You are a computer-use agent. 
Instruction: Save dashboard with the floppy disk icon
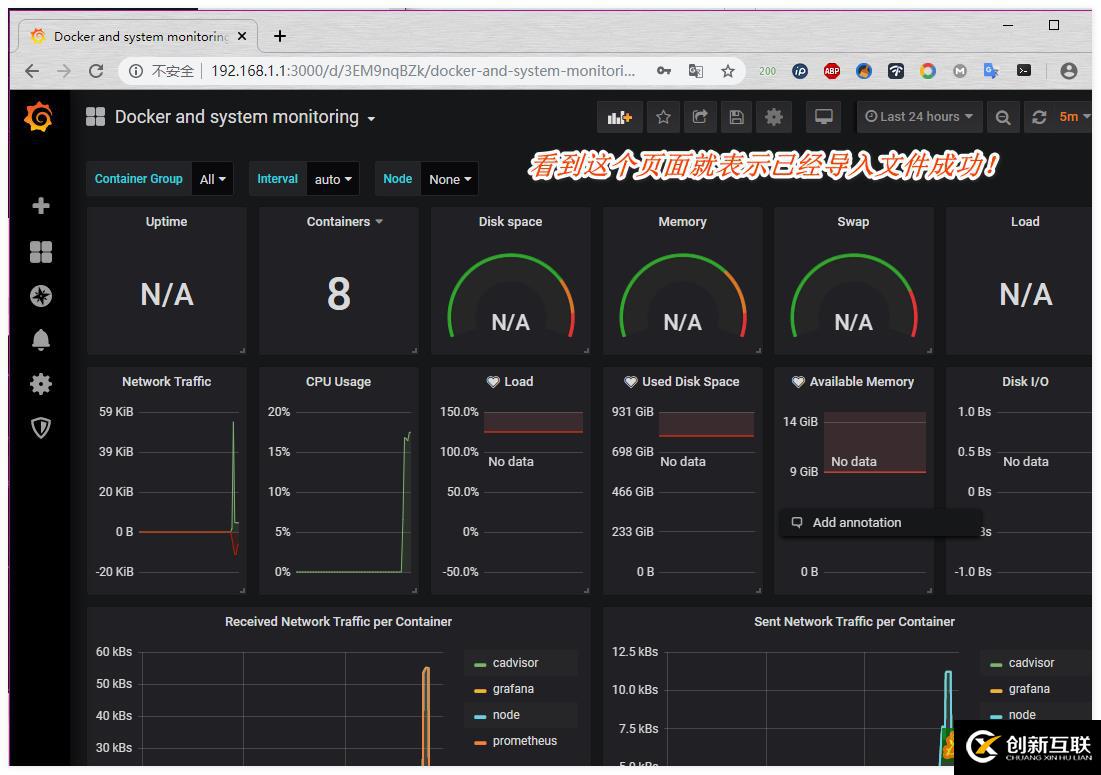737,117
